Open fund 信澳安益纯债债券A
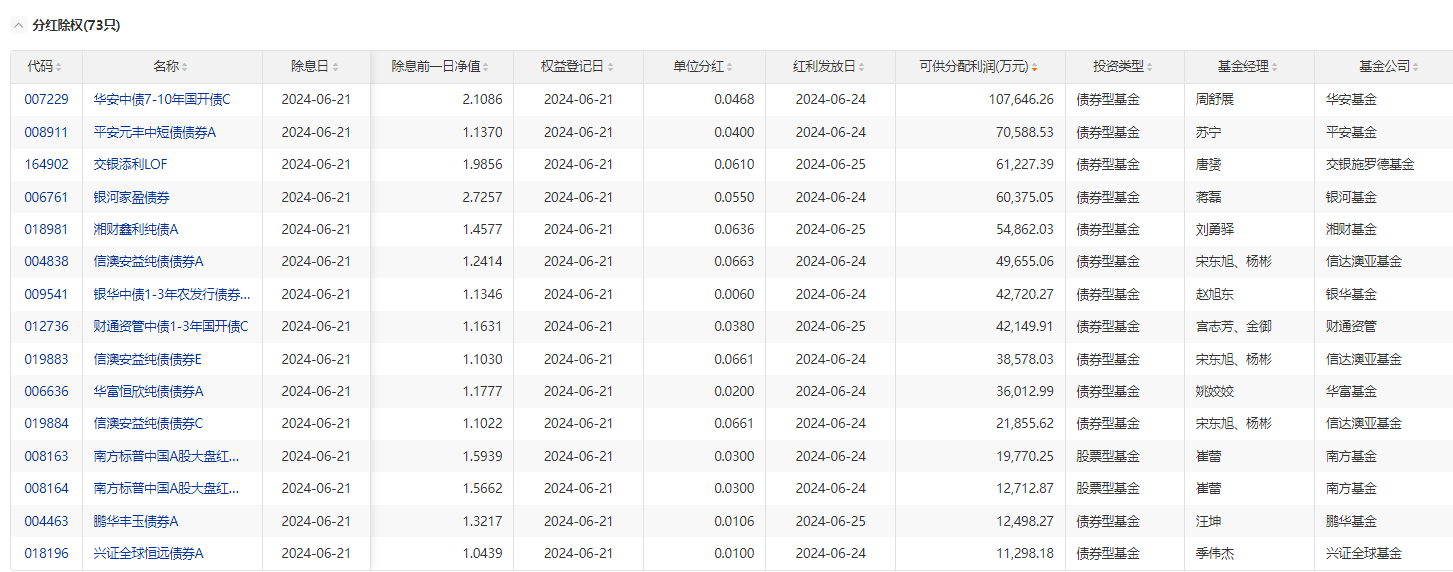This screenshot has width=1453, height=572. tap(148, 261)
